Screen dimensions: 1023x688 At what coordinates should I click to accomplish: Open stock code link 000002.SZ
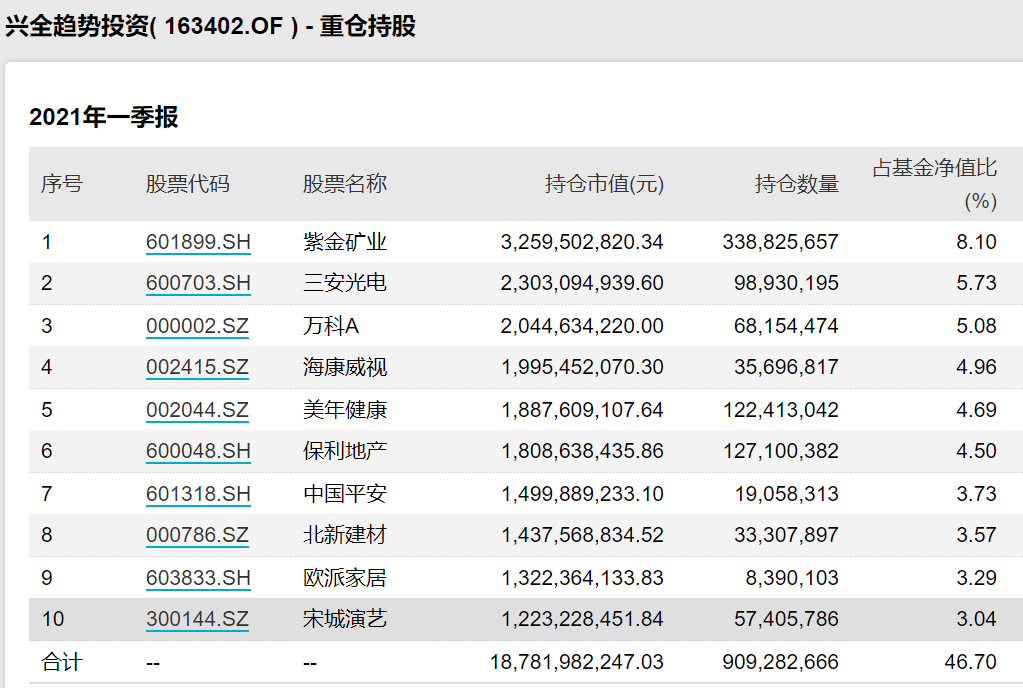pos(197,325)
